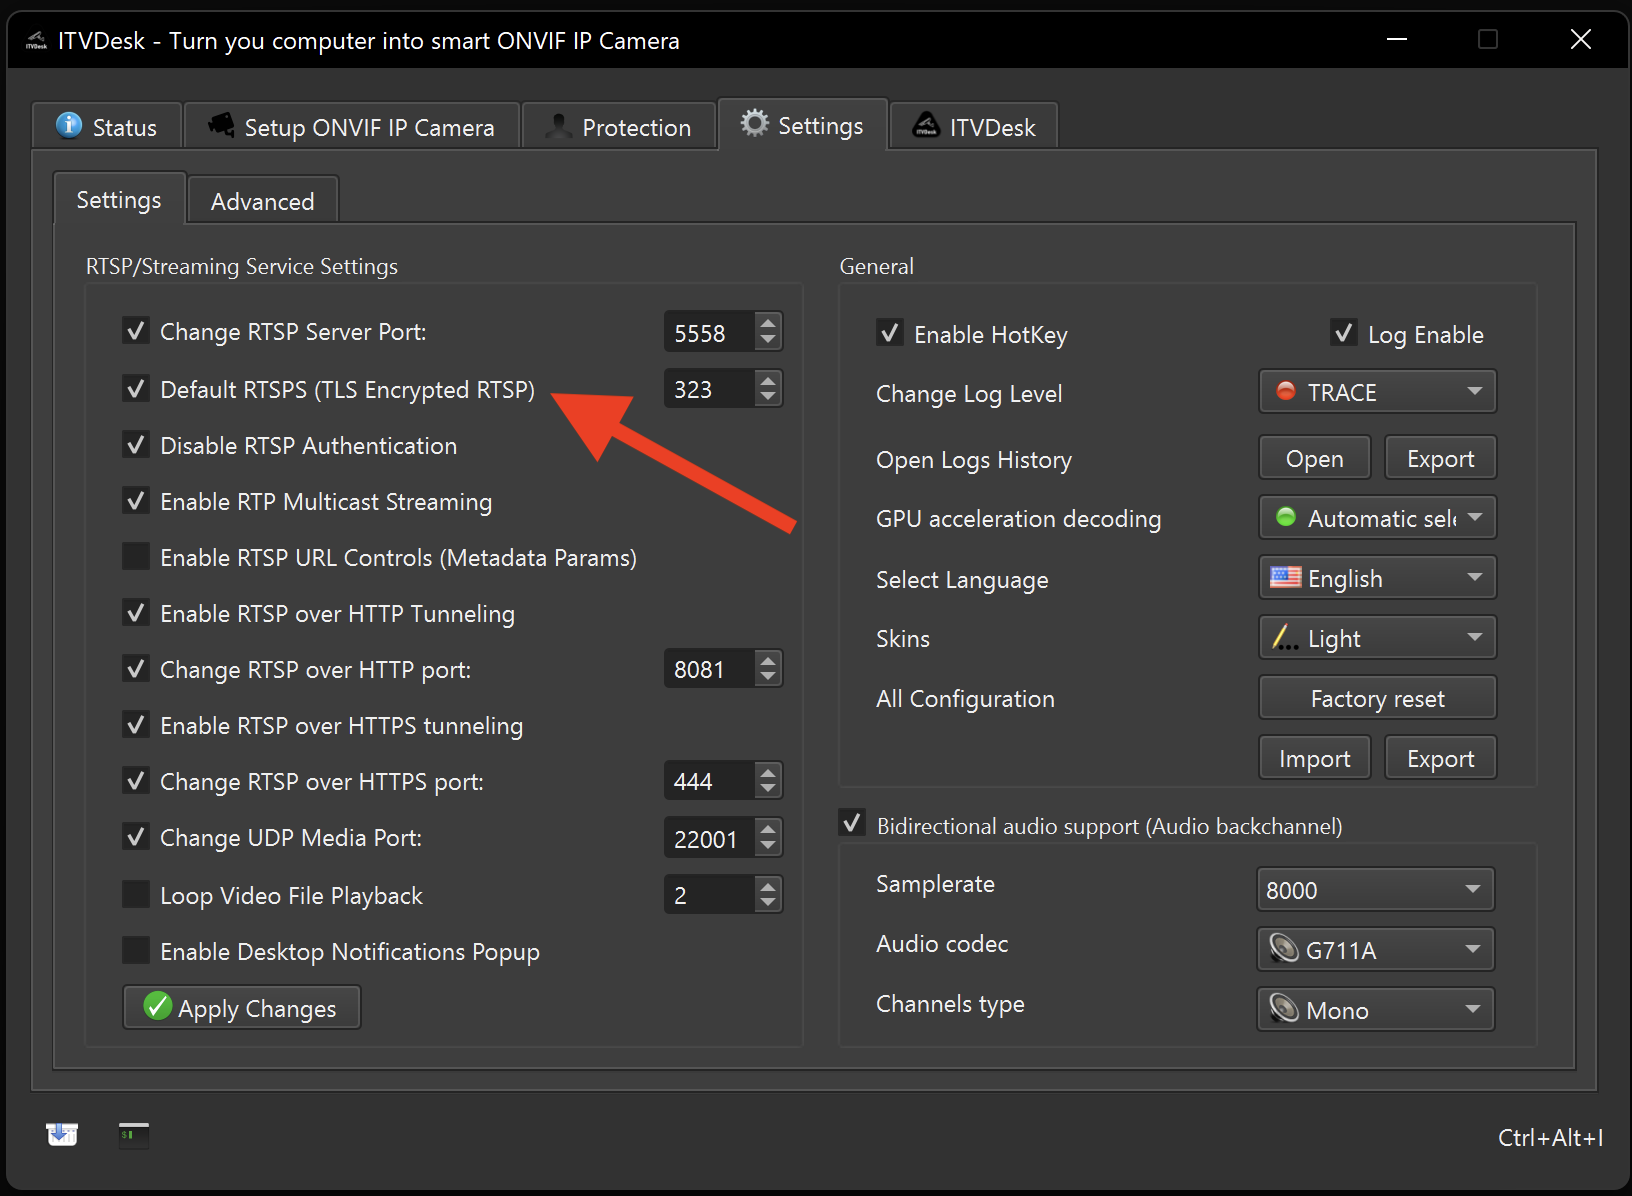The height and width of the screenshot is (1196, 1632).
Task: Check Loop Video File Playback
Action: pos(136,893)
